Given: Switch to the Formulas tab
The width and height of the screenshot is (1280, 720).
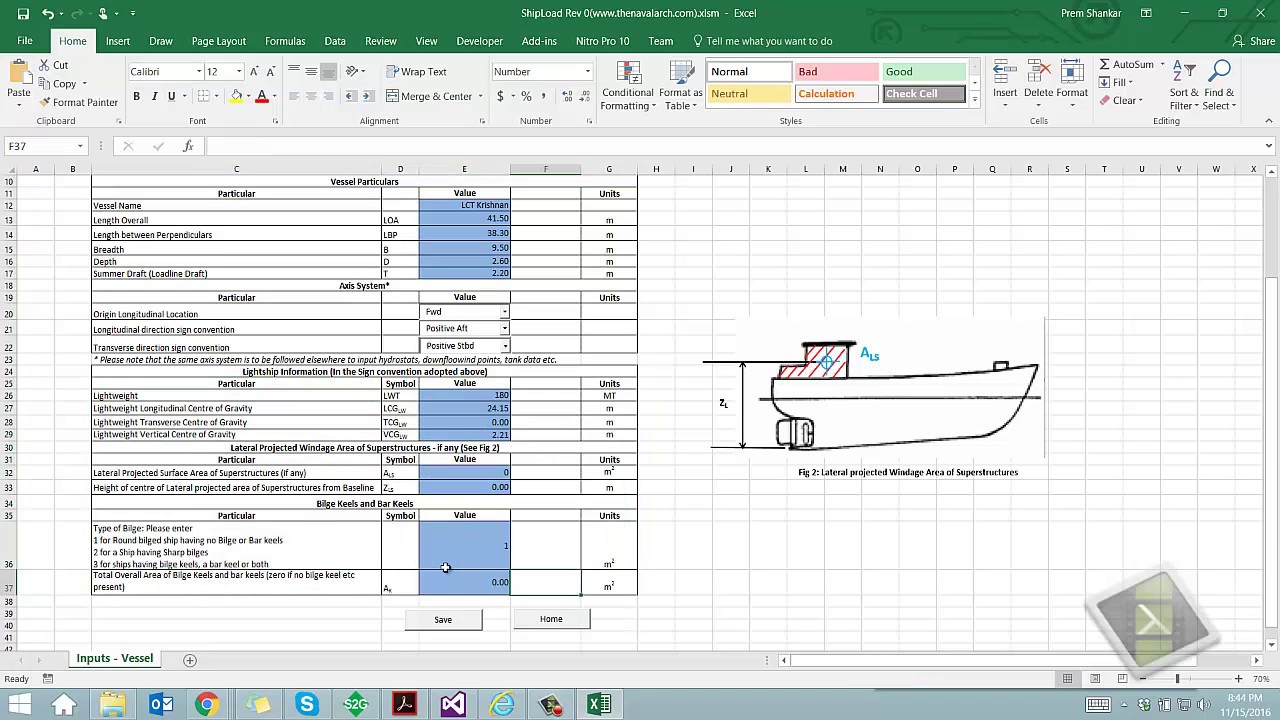Looking at the screenshot, I should point(285,41).
